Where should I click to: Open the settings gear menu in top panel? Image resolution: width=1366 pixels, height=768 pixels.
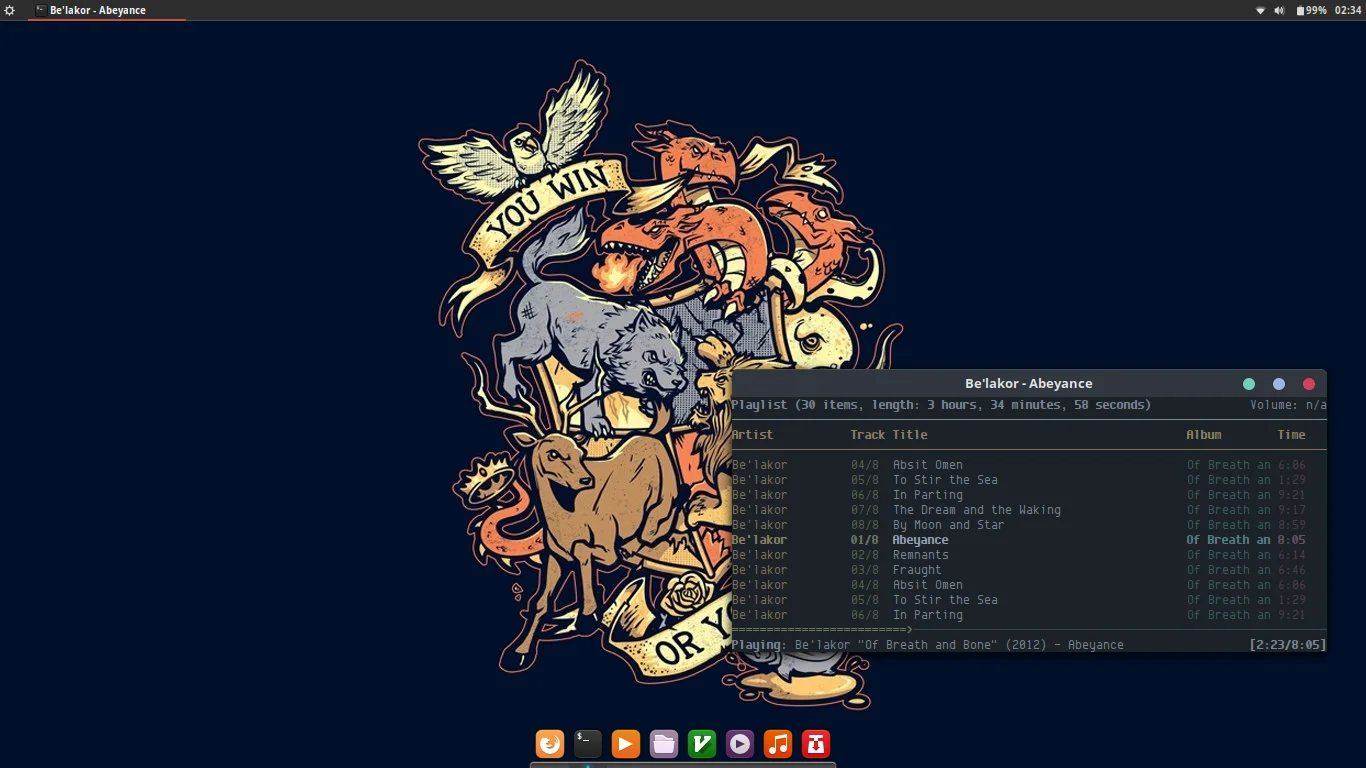10,10
